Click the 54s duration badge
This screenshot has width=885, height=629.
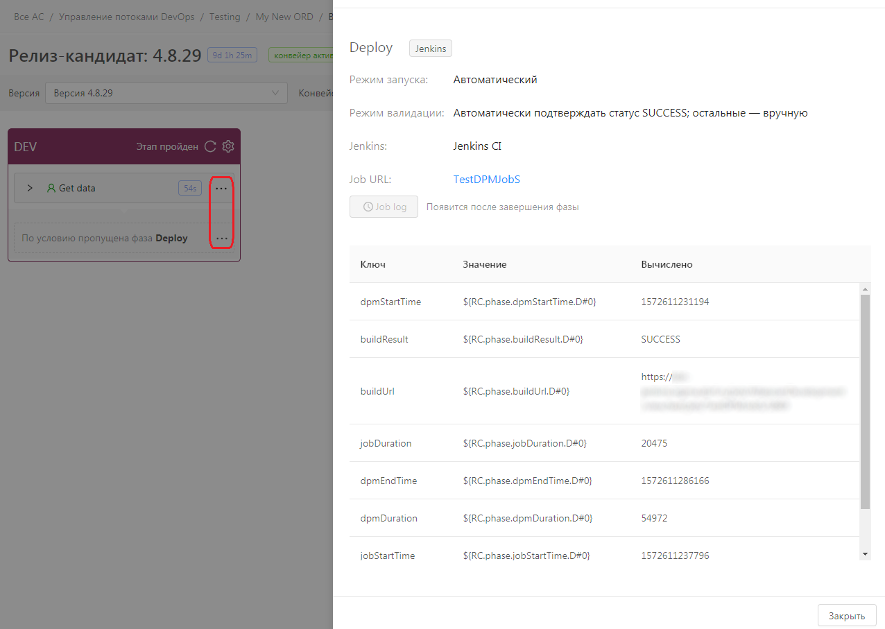pos(189,188)
